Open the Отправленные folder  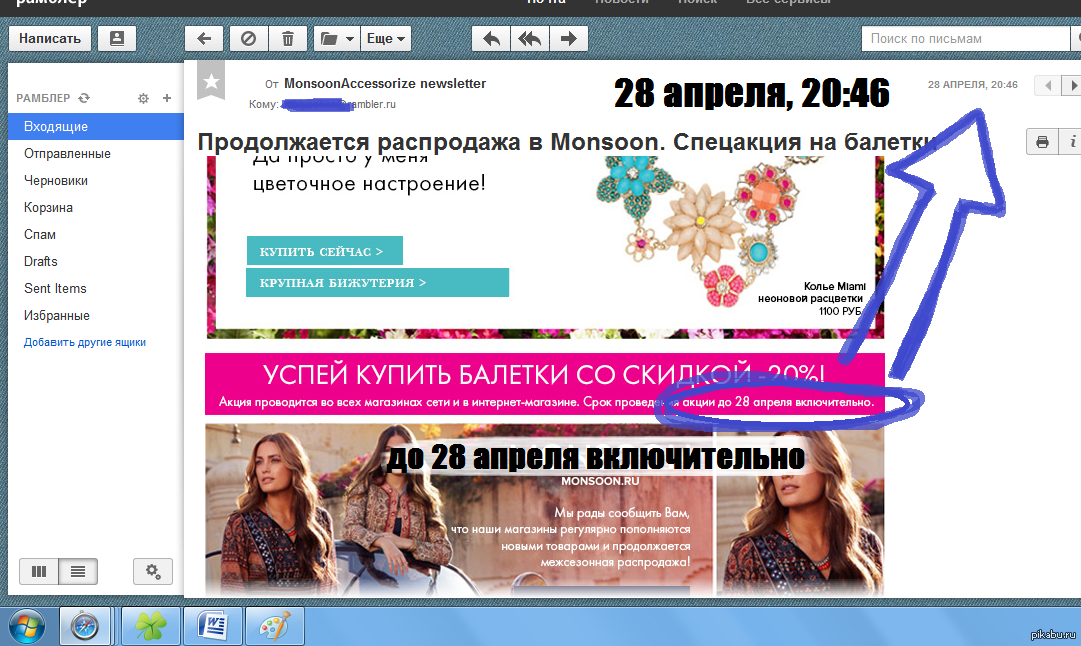coord(67,154)
